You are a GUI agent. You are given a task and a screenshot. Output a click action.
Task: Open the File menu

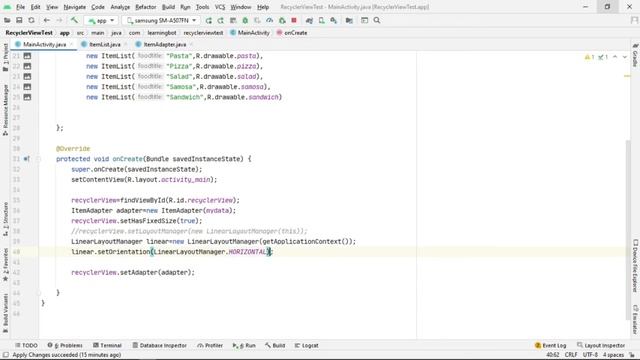point(20,7)
